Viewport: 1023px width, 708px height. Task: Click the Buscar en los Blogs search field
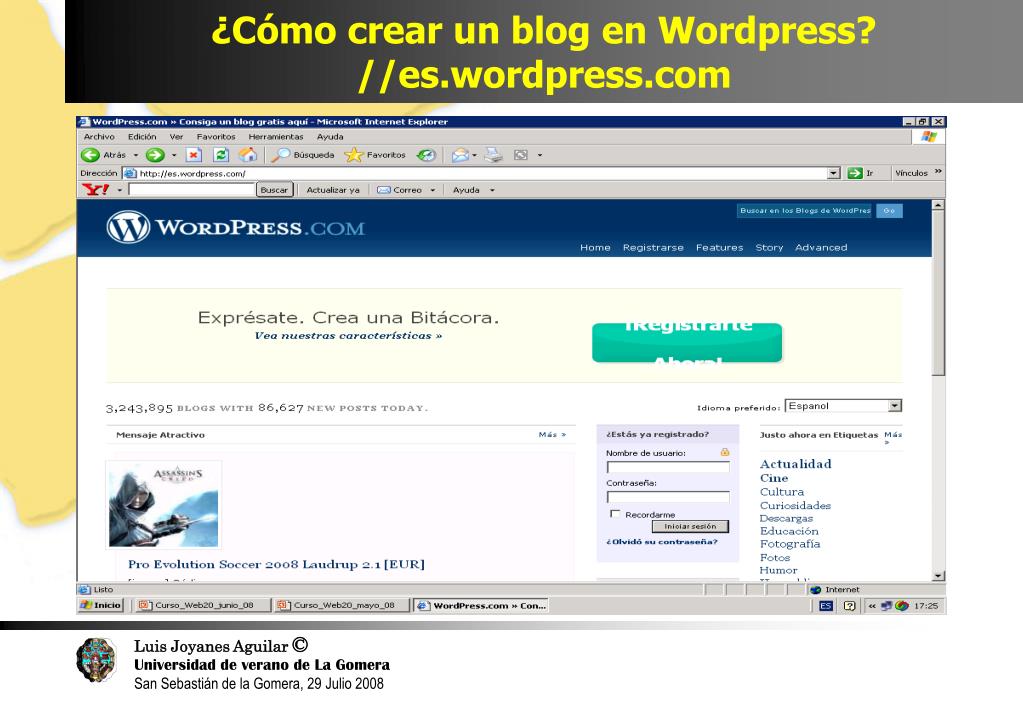pyautogui.click(x=805, y=210)
